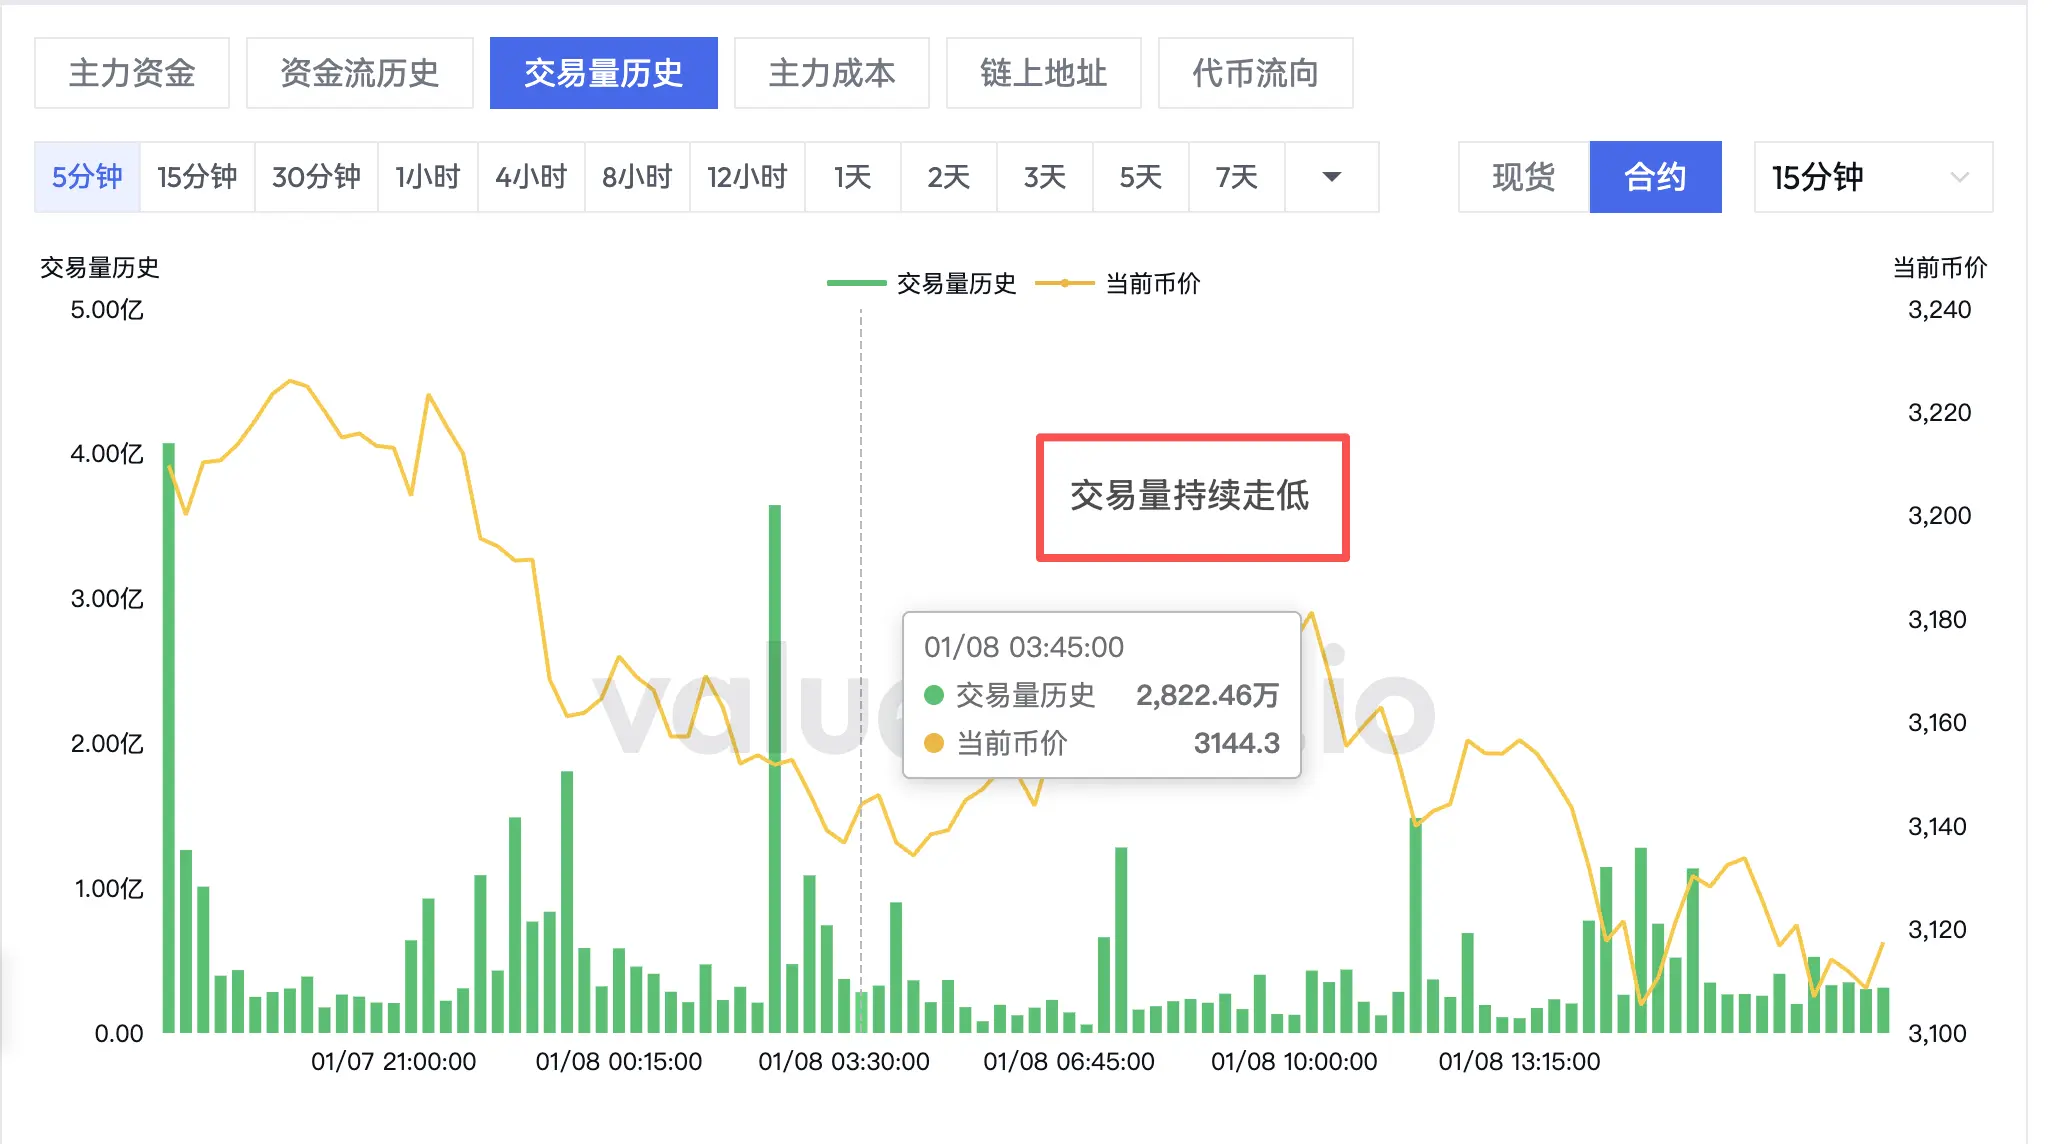Screen dimensions: 2058x1144
Task: Go to 主力成本 tab
Action: [x=831, y=73]
